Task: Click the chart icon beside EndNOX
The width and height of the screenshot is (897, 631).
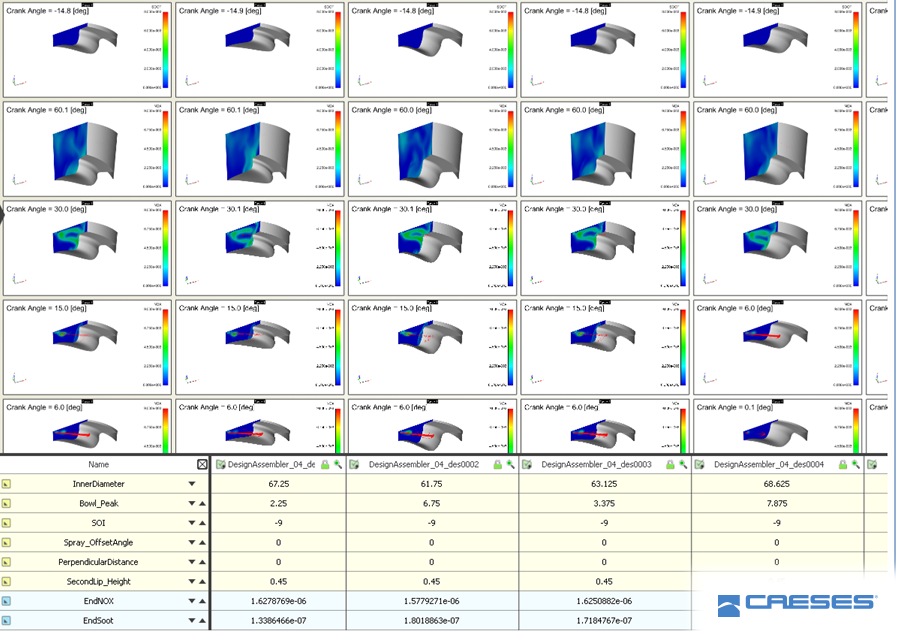Action: pos(8,601)
